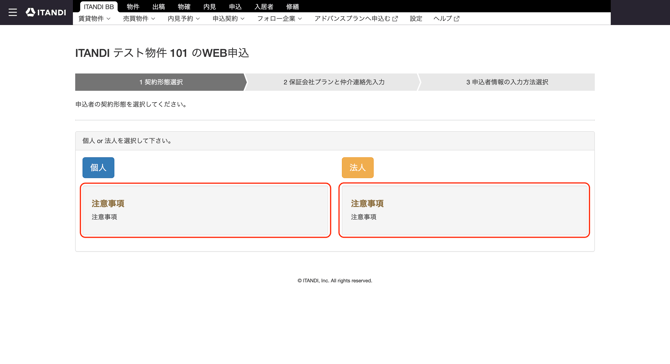Click step 1 契約形態選択
The width and height of the screenshot is (670, 364).
[x=161, y=82]
